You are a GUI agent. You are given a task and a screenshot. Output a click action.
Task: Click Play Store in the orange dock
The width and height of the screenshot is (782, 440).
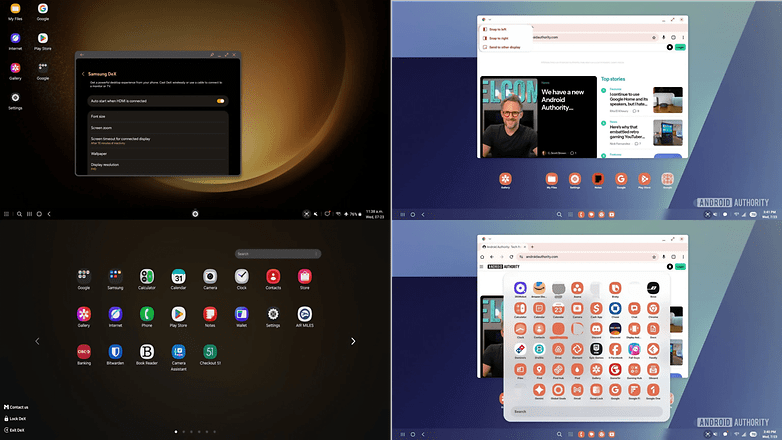[x=644, y=180]
